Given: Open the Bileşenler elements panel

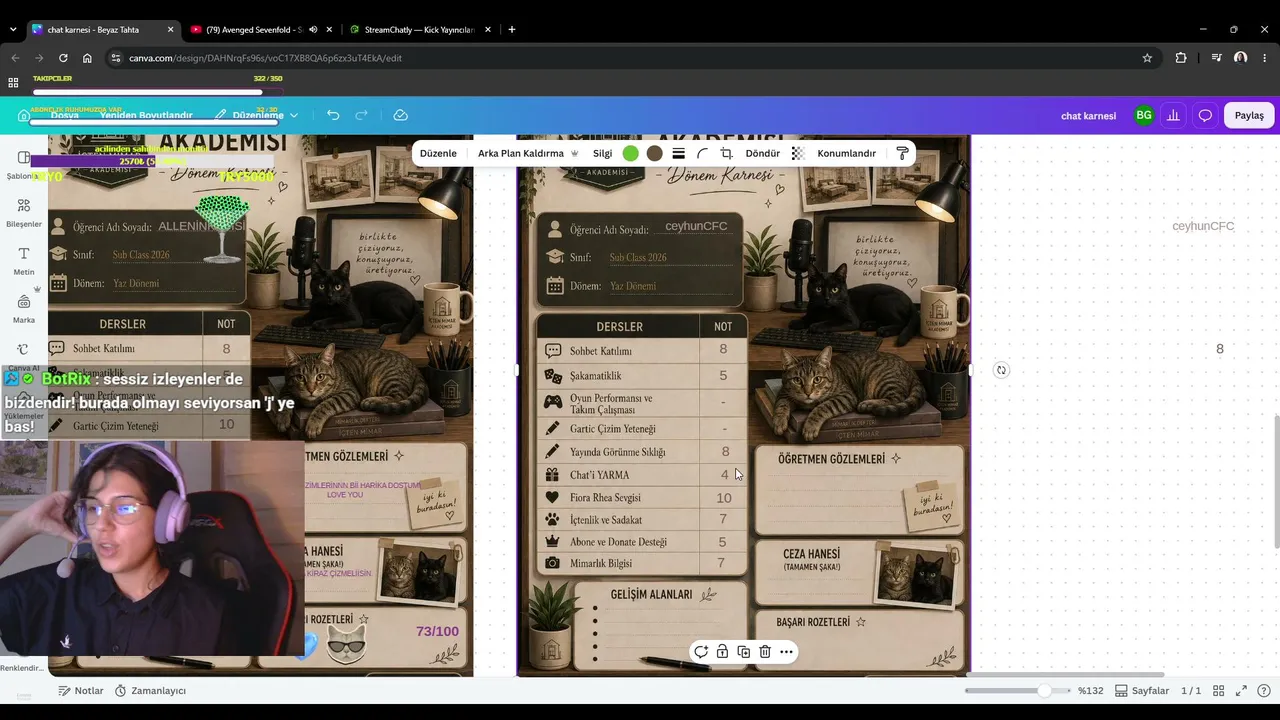Looking at the screenshot, I should point(24,212).
